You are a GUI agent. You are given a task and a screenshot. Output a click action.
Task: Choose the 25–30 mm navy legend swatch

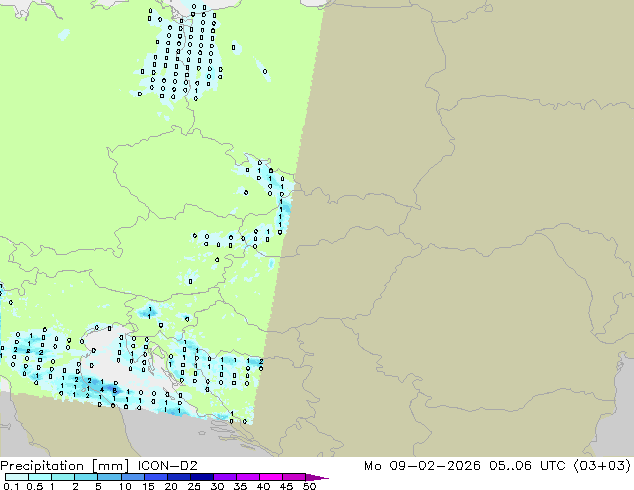202,477
